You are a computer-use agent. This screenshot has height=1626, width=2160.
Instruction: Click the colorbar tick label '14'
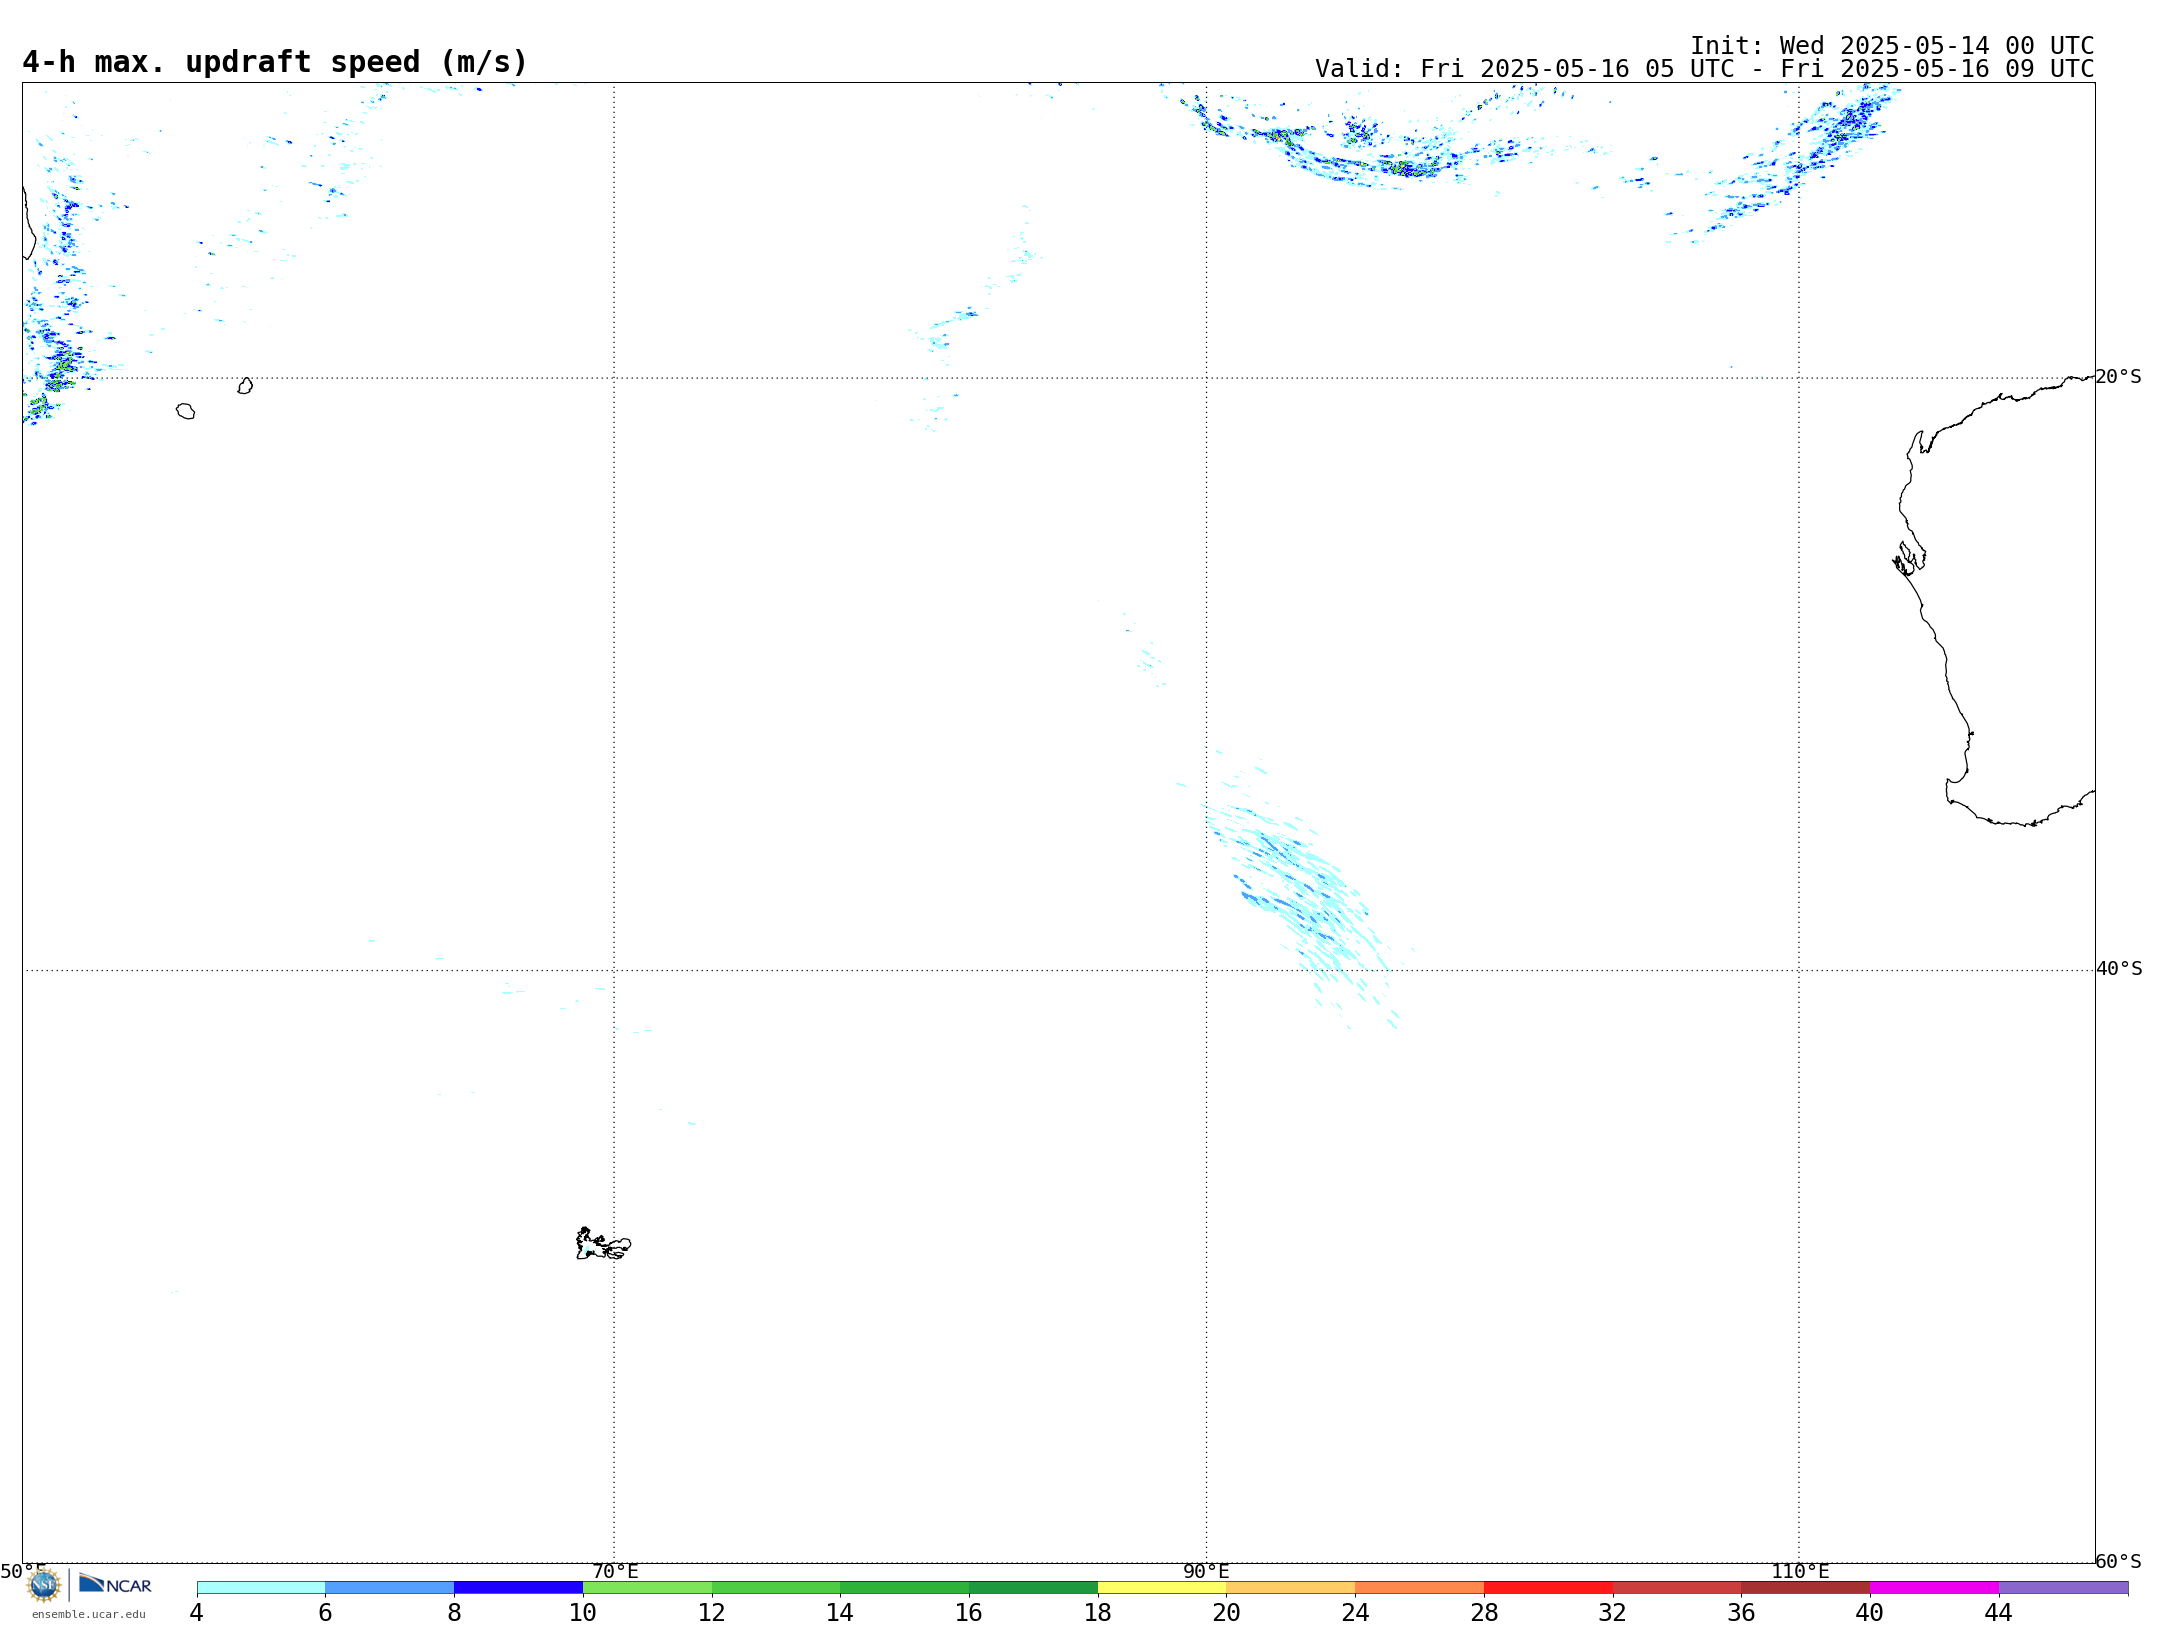840,1612
